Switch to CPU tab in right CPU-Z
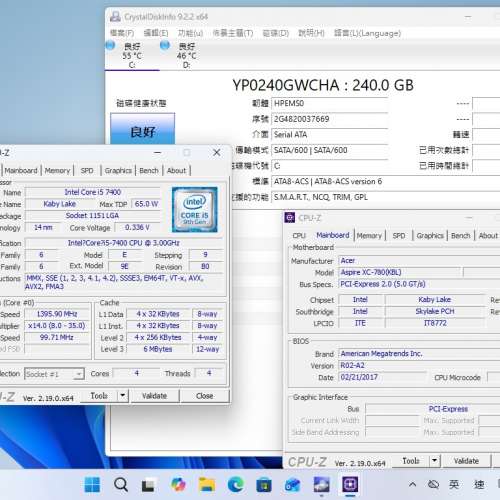Viewport: 500px width, 500px height. click(x=299, y=235)
